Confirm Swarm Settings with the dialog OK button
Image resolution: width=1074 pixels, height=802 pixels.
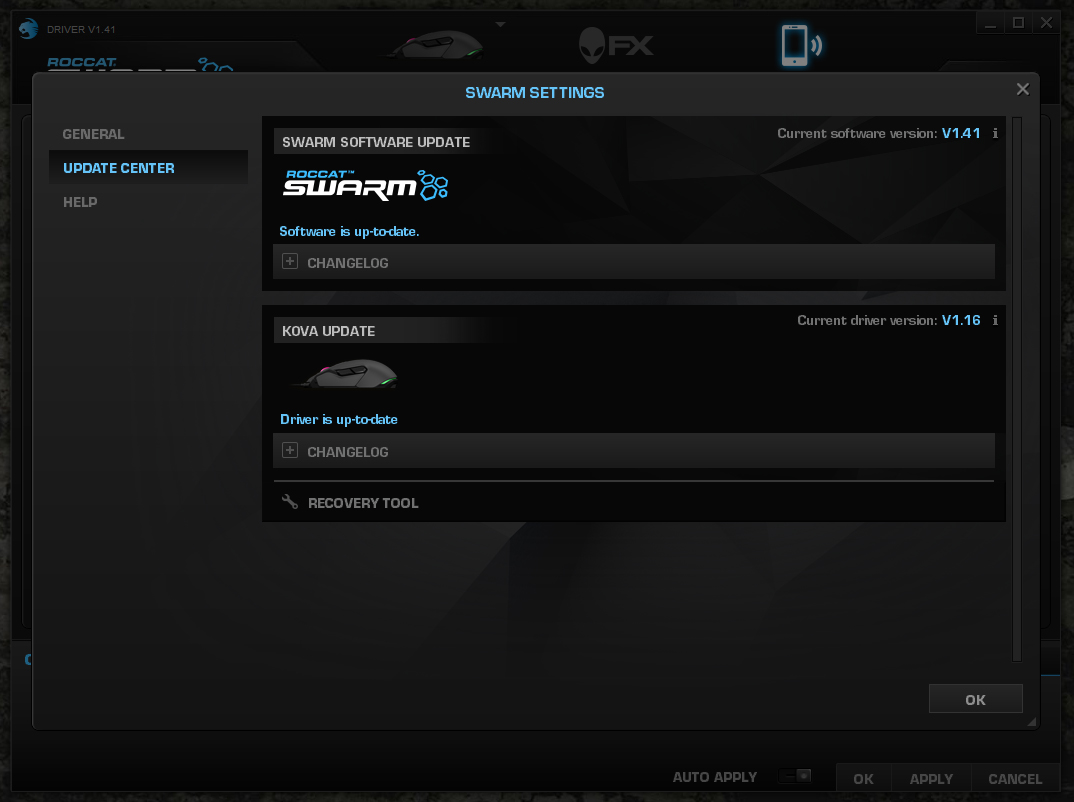coord(975,699)
